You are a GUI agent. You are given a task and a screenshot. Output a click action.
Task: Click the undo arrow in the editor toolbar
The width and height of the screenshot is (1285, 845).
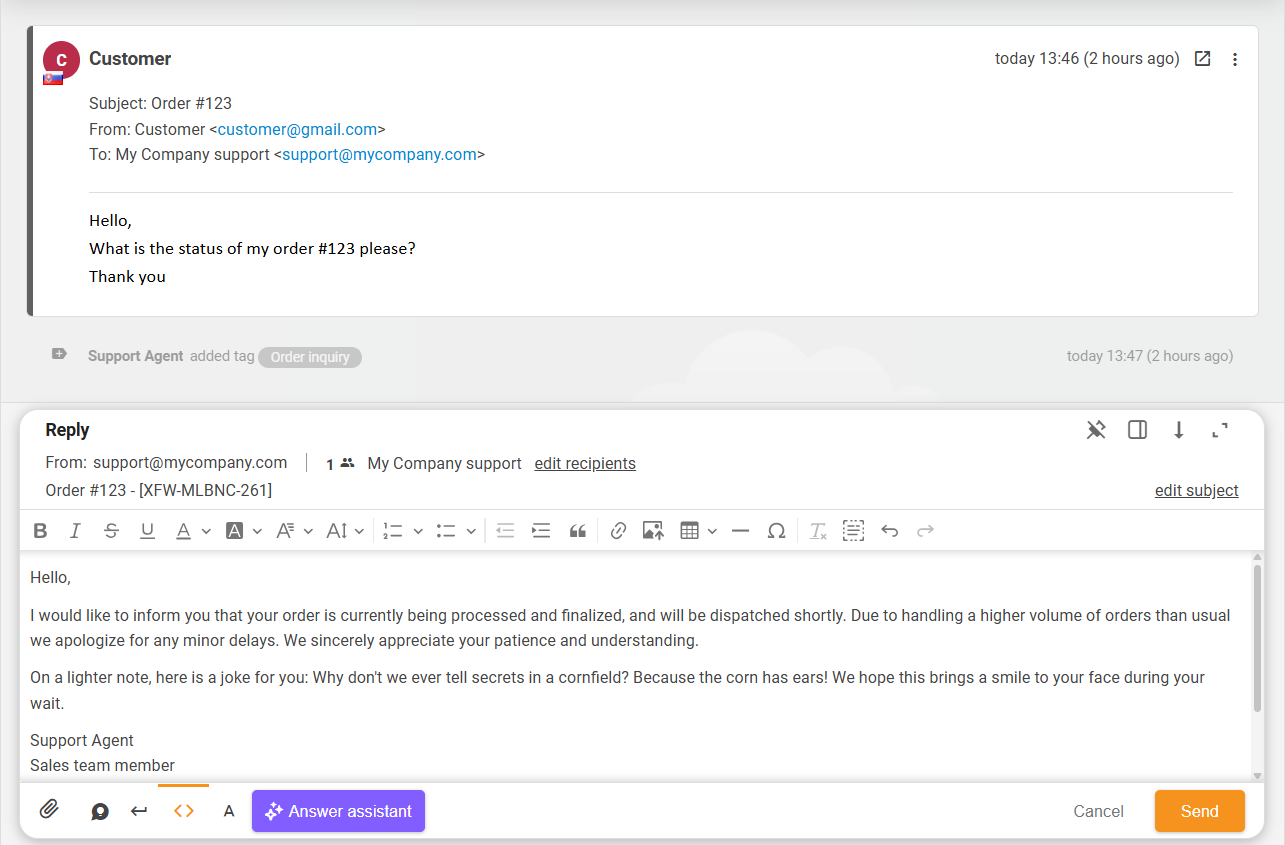(889, 531)
